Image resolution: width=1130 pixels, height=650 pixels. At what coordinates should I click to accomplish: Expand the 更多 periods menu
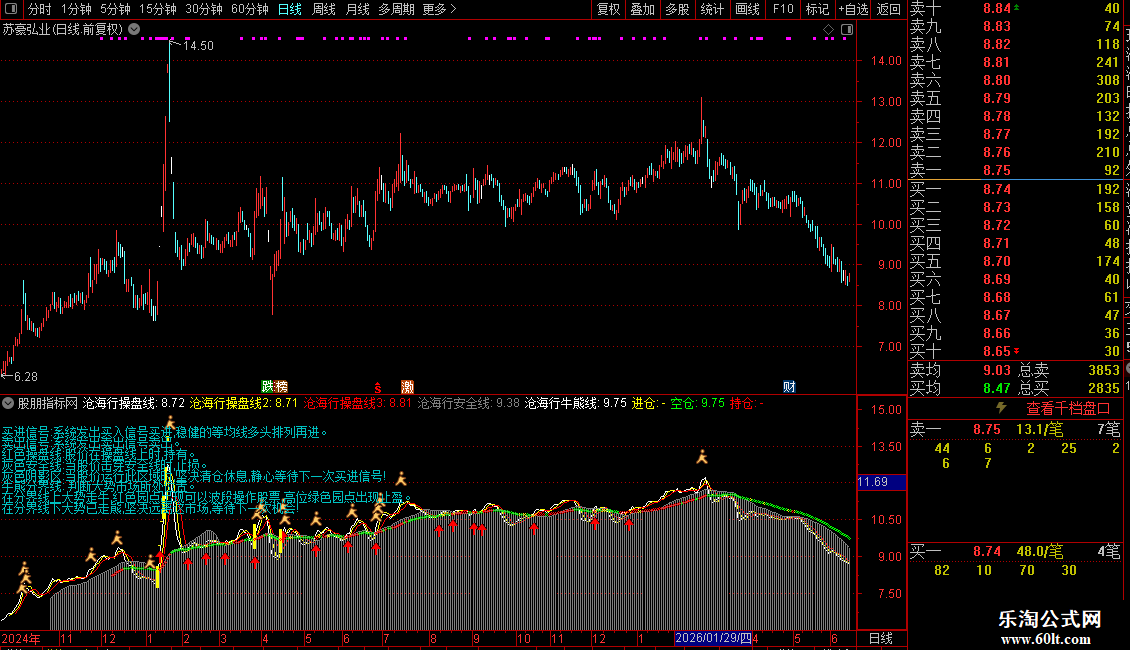tap(439, 9)
